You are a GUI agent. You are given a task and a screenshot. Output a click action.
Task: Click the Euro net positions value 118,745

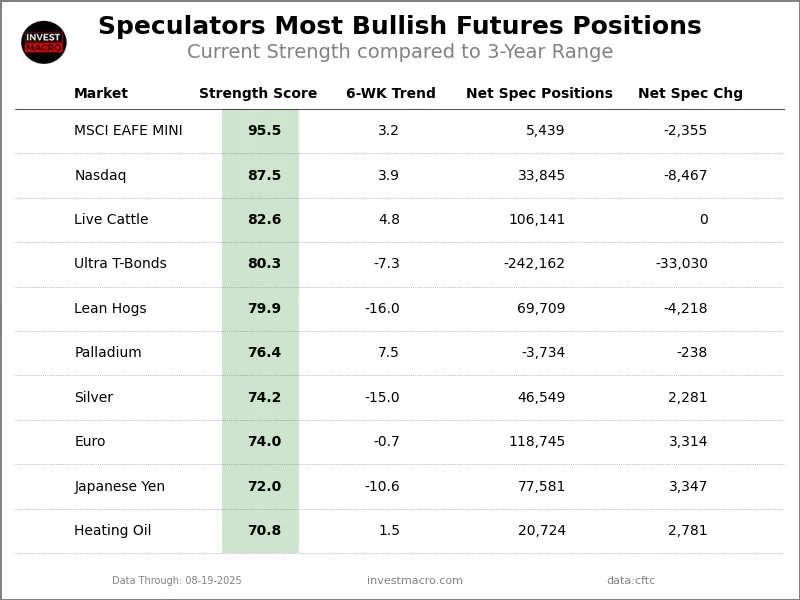[537, 442]
